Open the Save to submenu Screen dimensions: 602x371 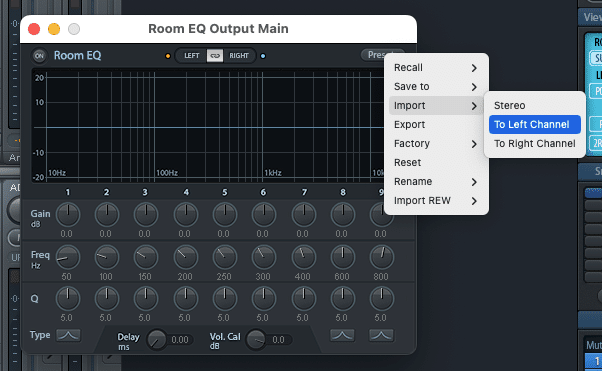pyautogui.click(x=436, y=87)
